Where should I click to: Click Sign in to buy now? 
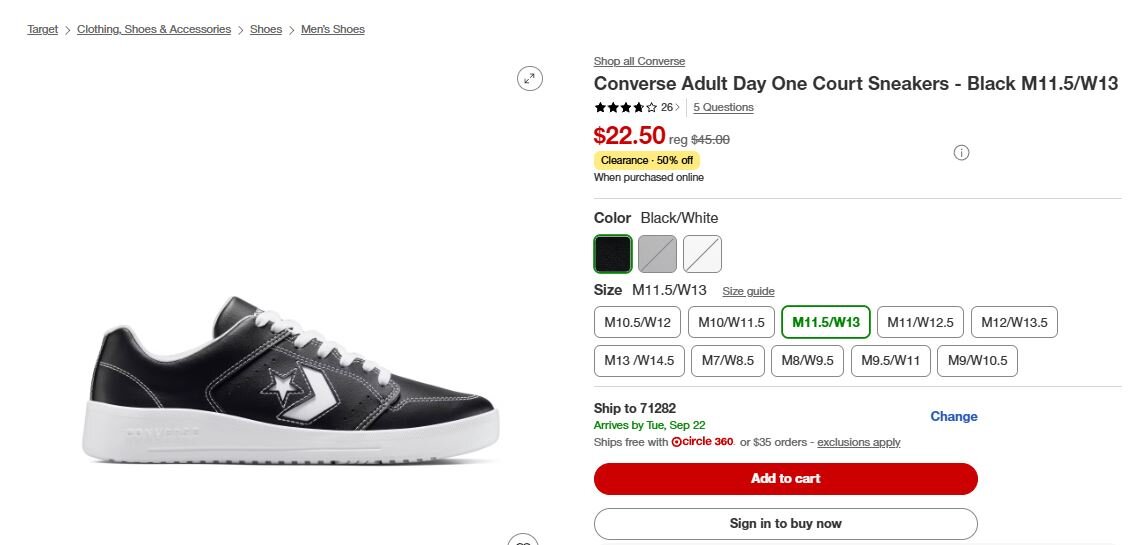785,524
